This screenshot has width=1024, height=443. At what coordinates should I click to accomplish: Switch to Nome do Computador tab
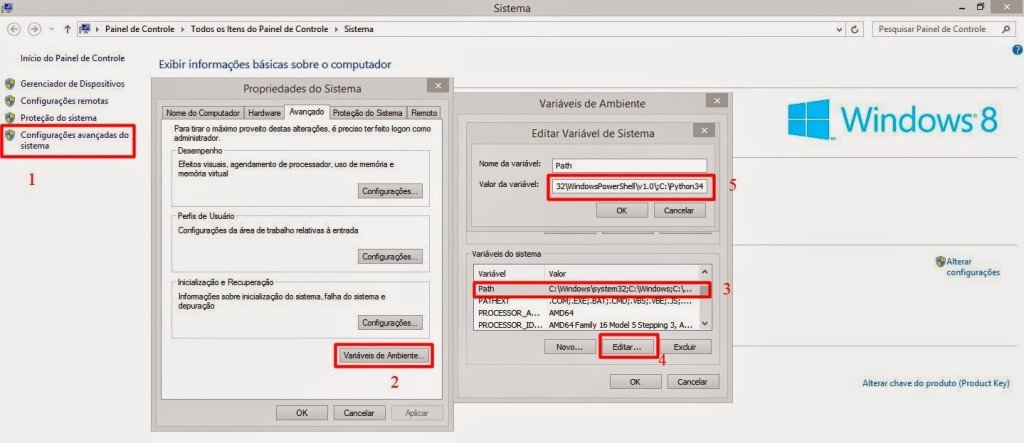202,112
